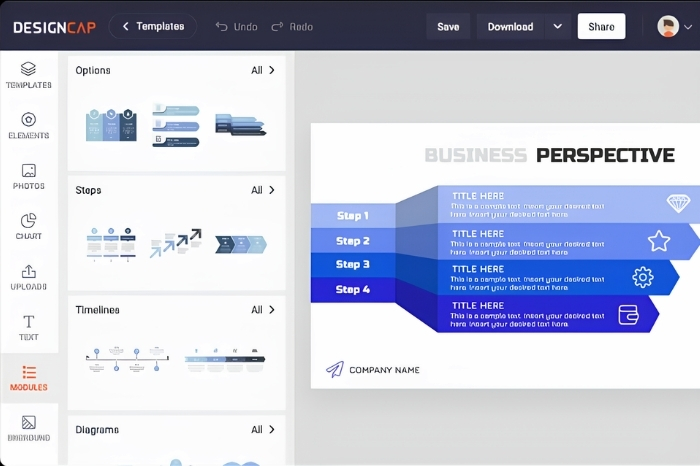Select the PERSPECTIVE heading text

coord(605,155)
